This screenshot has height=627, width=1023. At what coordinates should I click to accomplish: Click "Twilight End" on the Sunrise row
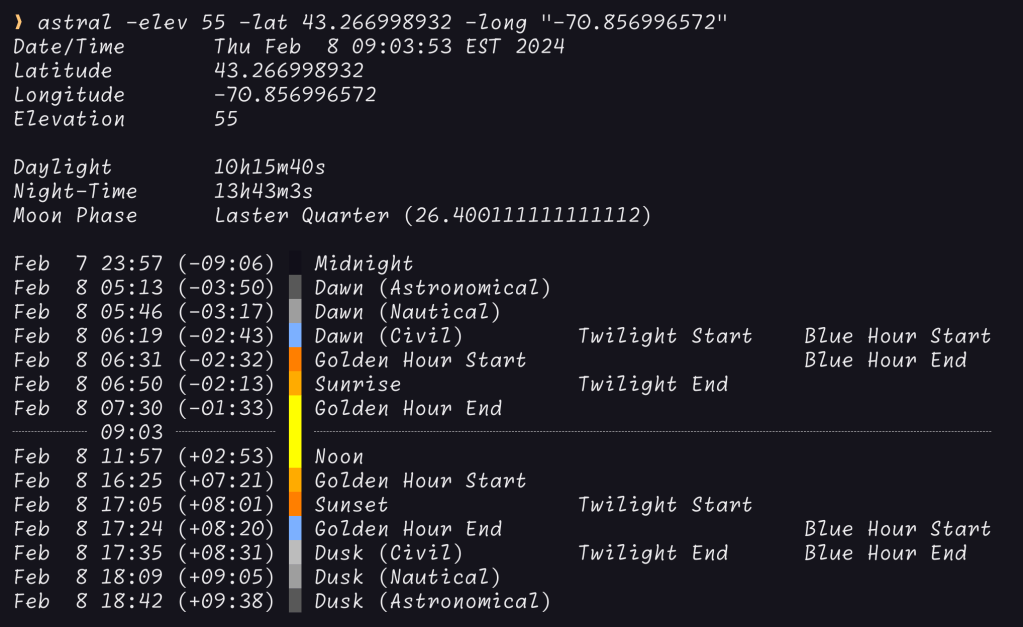652,384
